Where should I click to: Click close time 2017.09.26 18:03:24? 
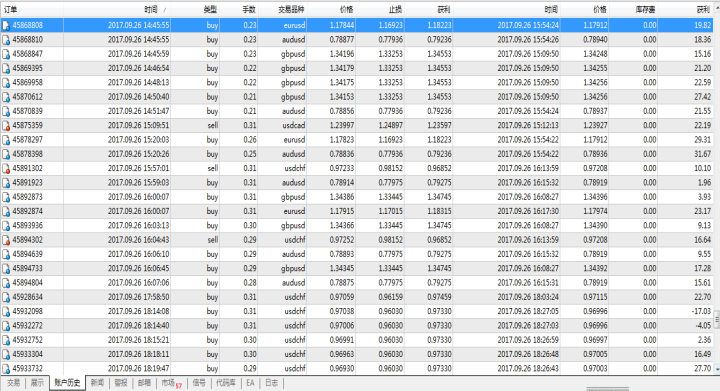[528, 297]
